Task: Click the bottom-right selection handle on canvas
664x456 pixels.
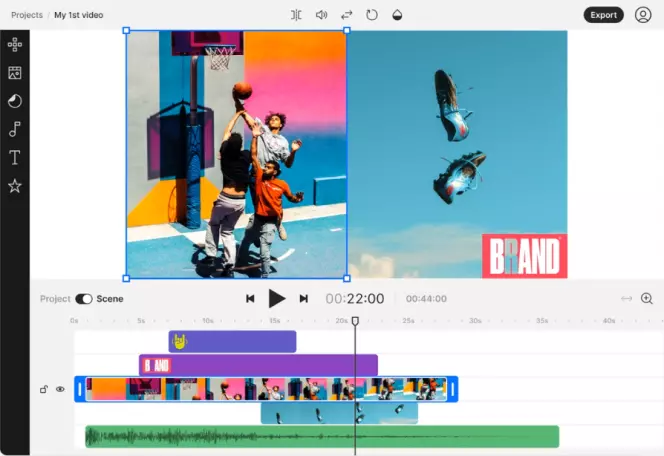Action: [347, 278]
